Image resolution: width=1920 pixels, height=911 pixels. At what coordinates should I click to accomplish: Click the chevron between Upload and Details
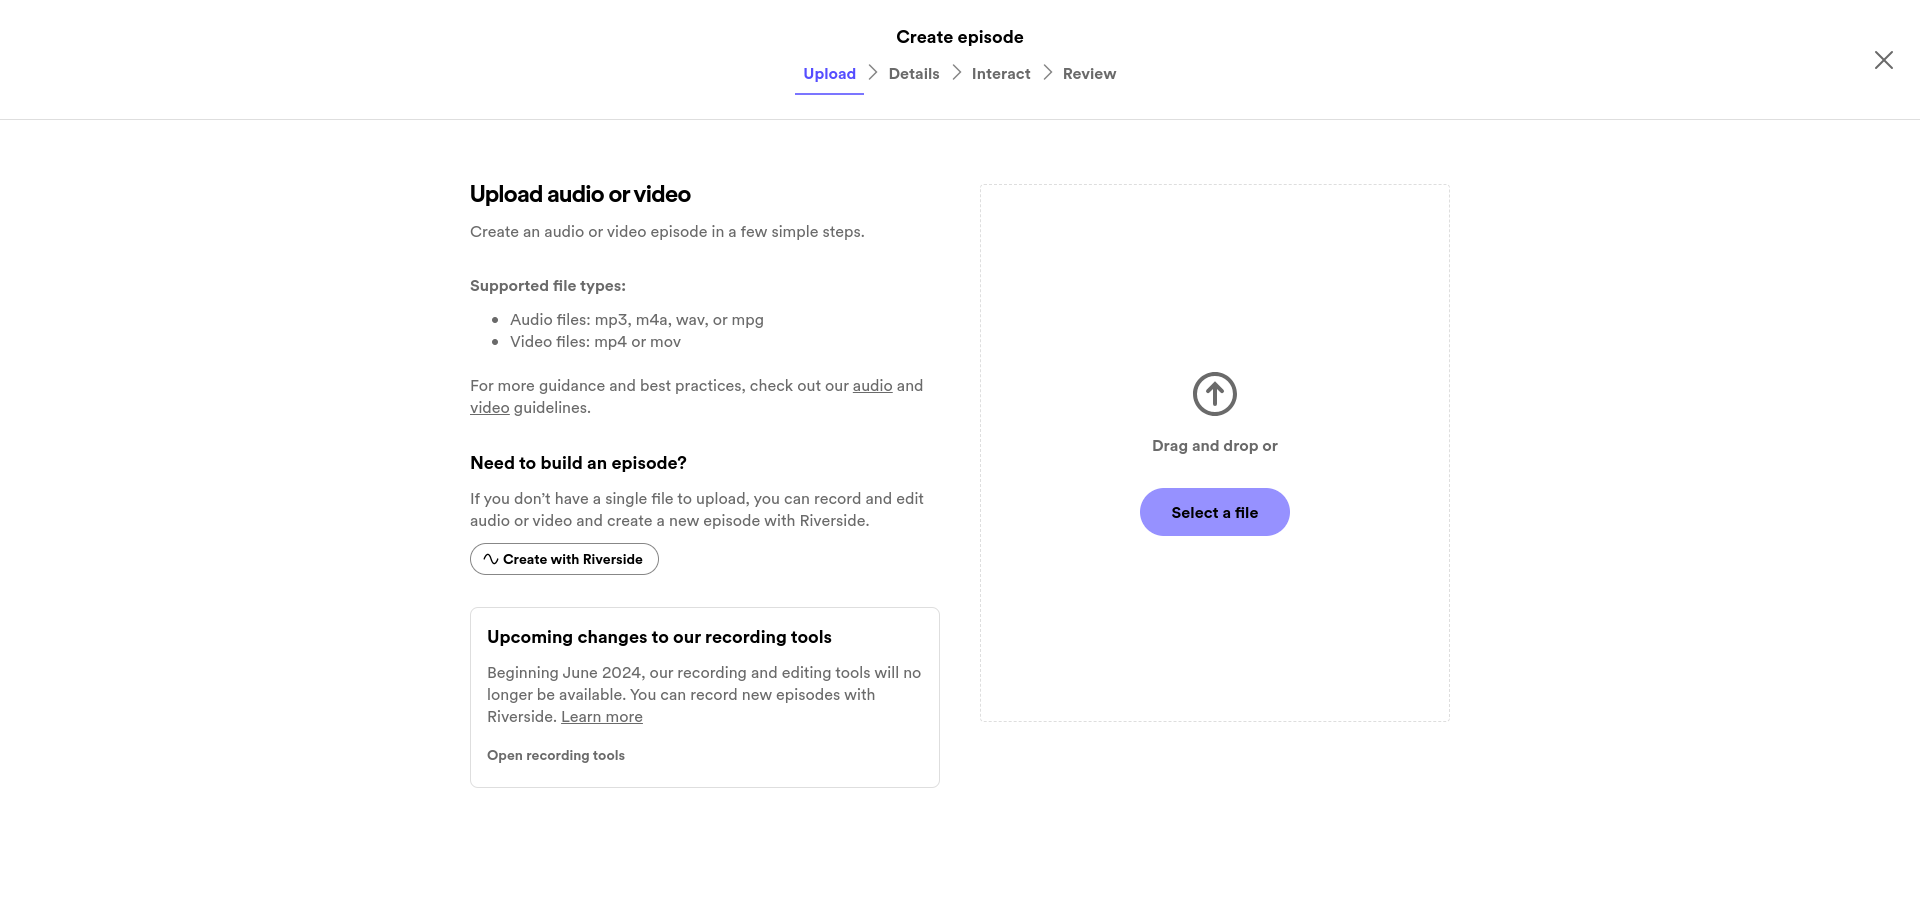point(872,72)
